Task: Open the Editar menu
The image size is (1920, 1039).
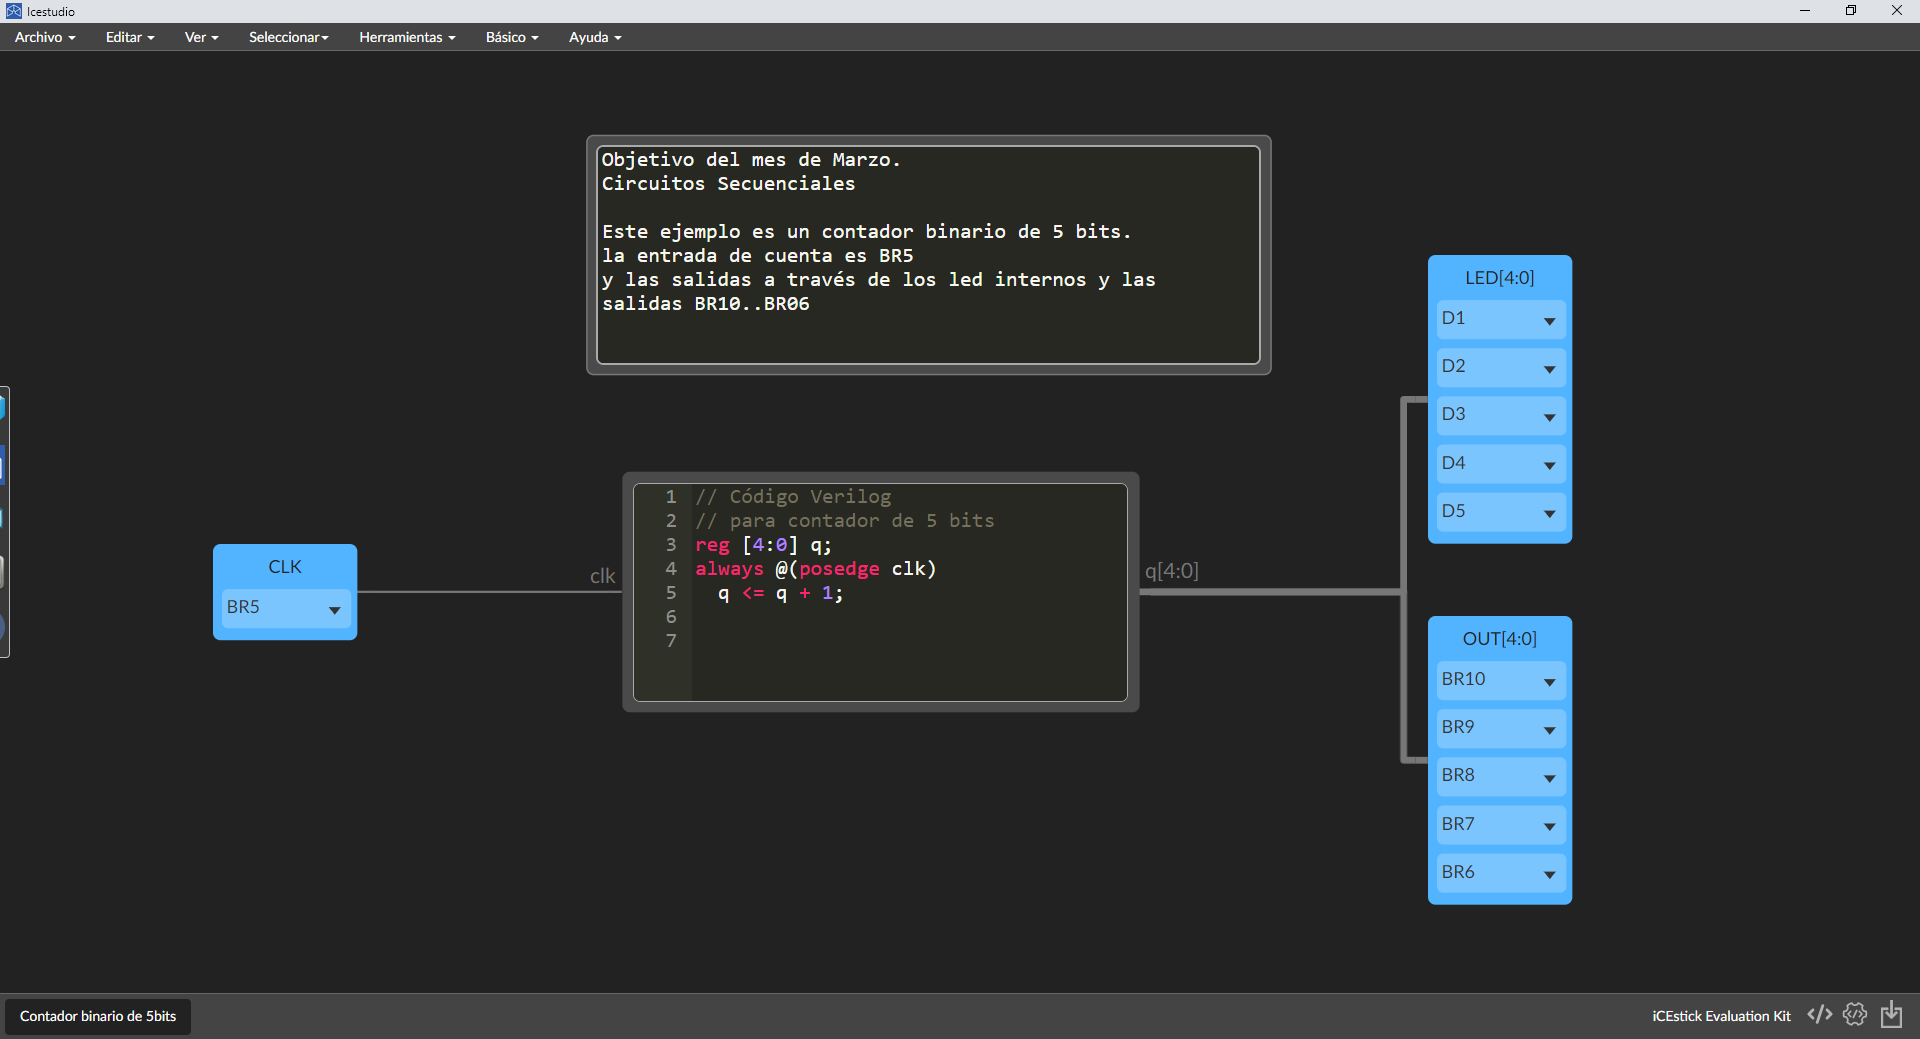Action: [130, 37]
